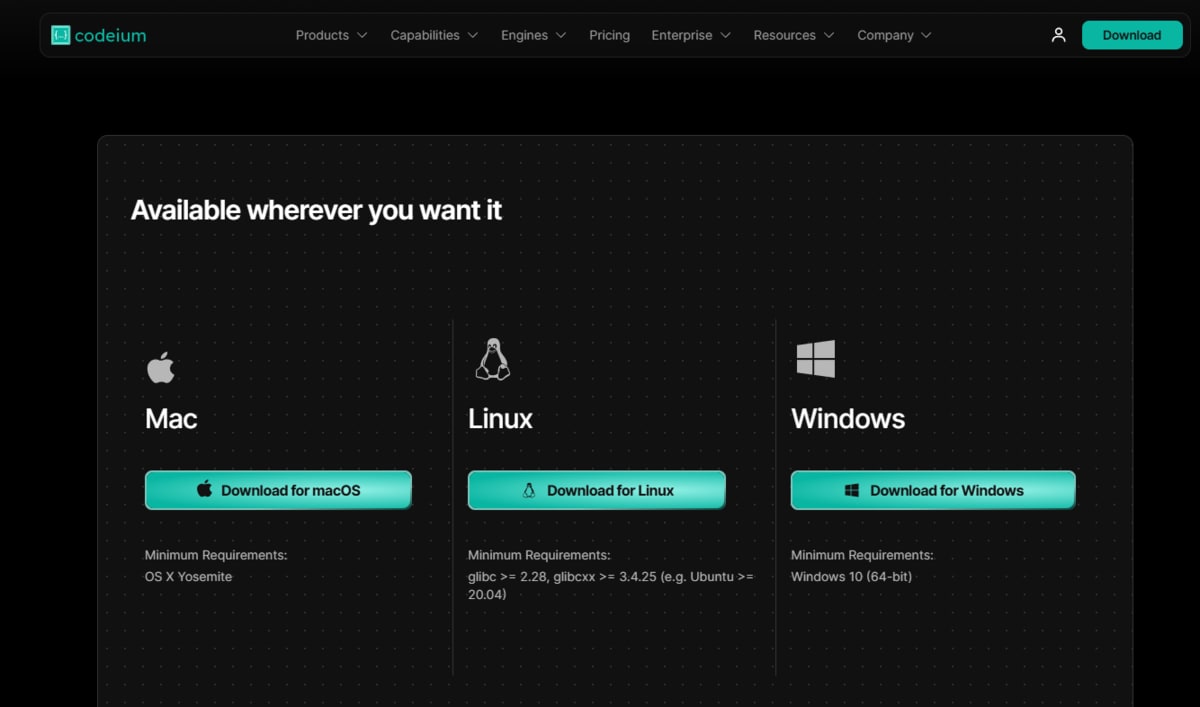Click the 'Windows 10 (64-bit)' requirement text
The image size is (1200, 707).
tap(852, 576)
